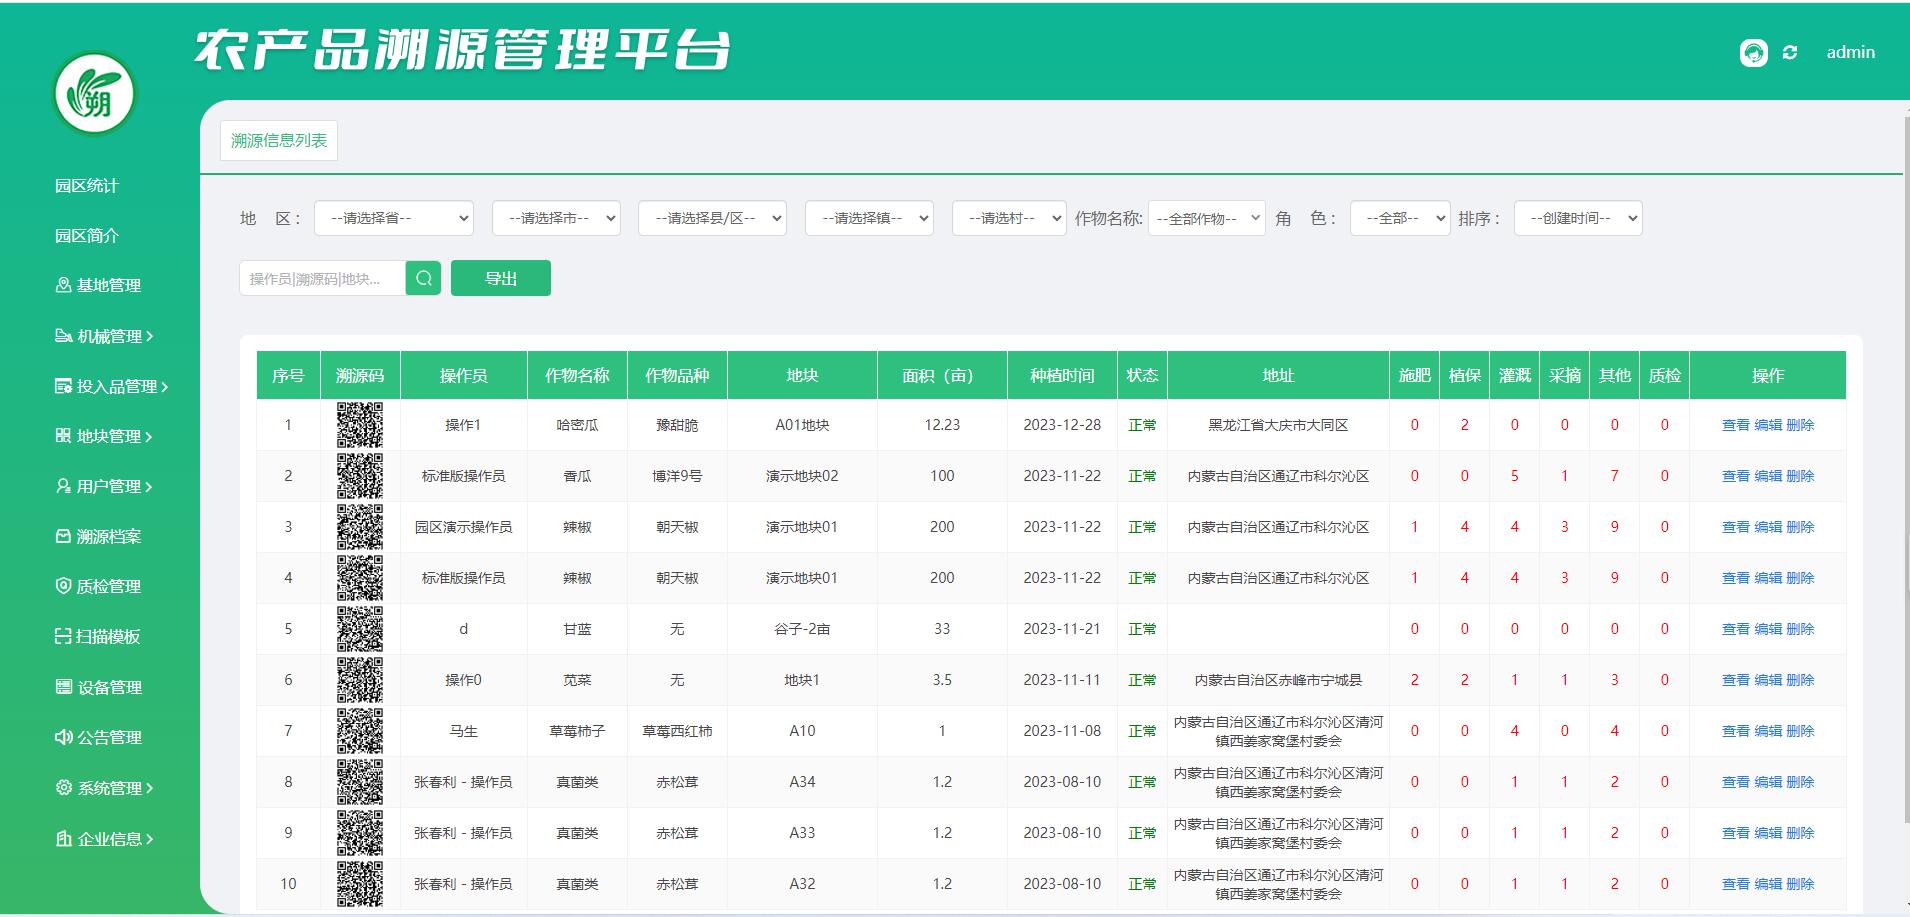Click the 草莓西红柿 variety cell

click(x=677, y=731)
